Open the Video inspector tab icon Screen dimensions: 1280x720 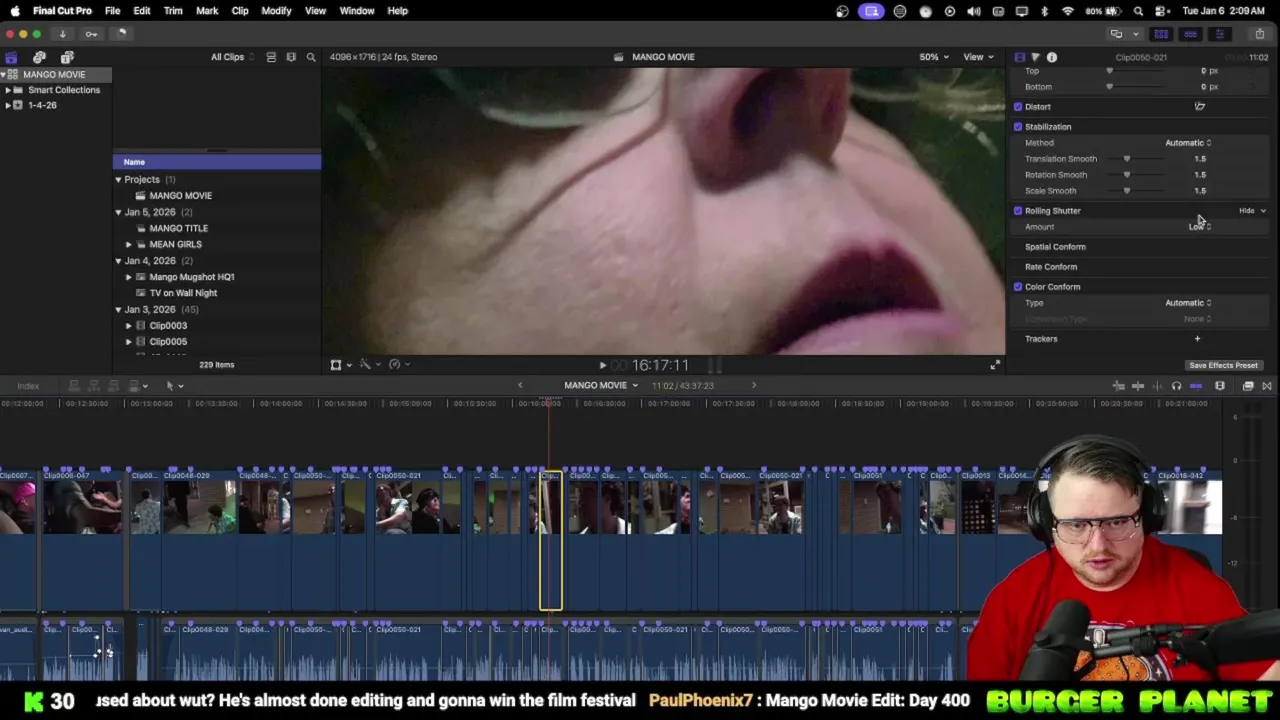point(1019,57)
